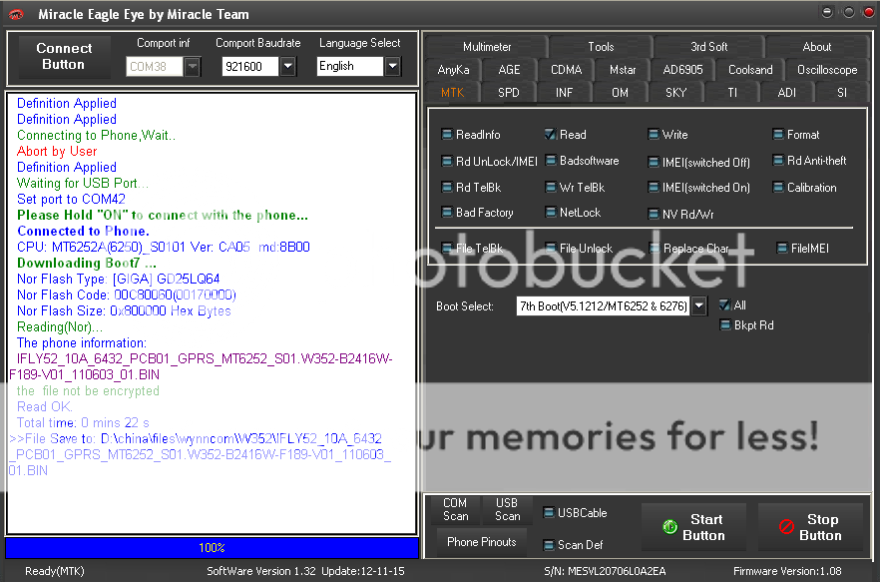Select the OM tab
880x582 pixels.
(620, 93)
